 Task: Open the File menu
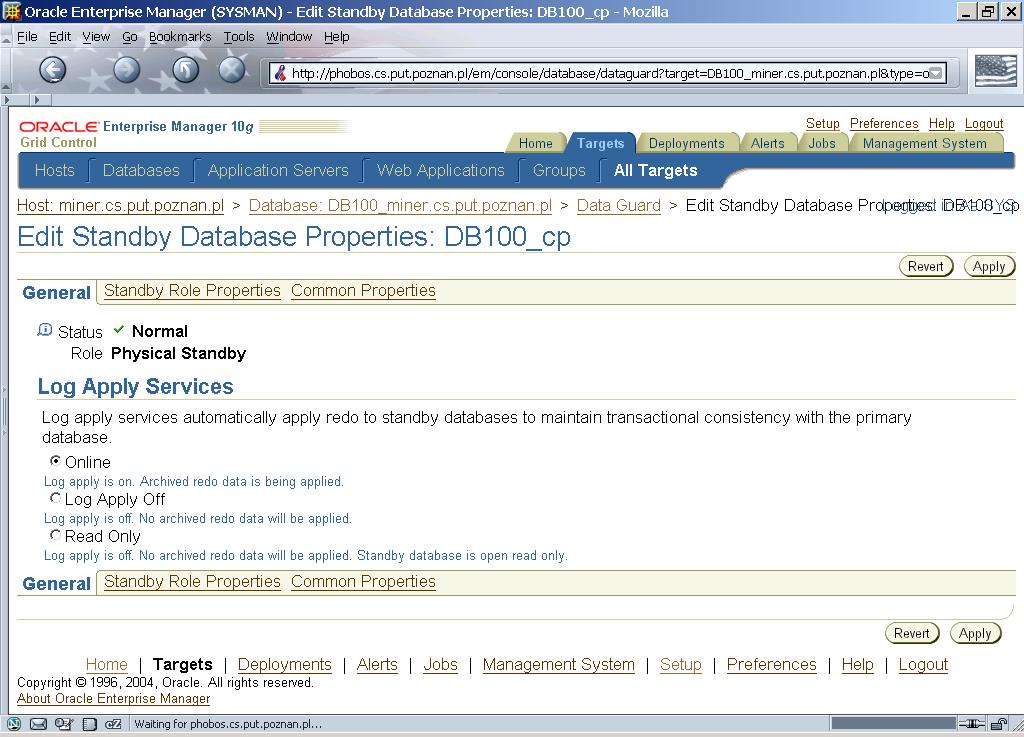tap(27, 37)
